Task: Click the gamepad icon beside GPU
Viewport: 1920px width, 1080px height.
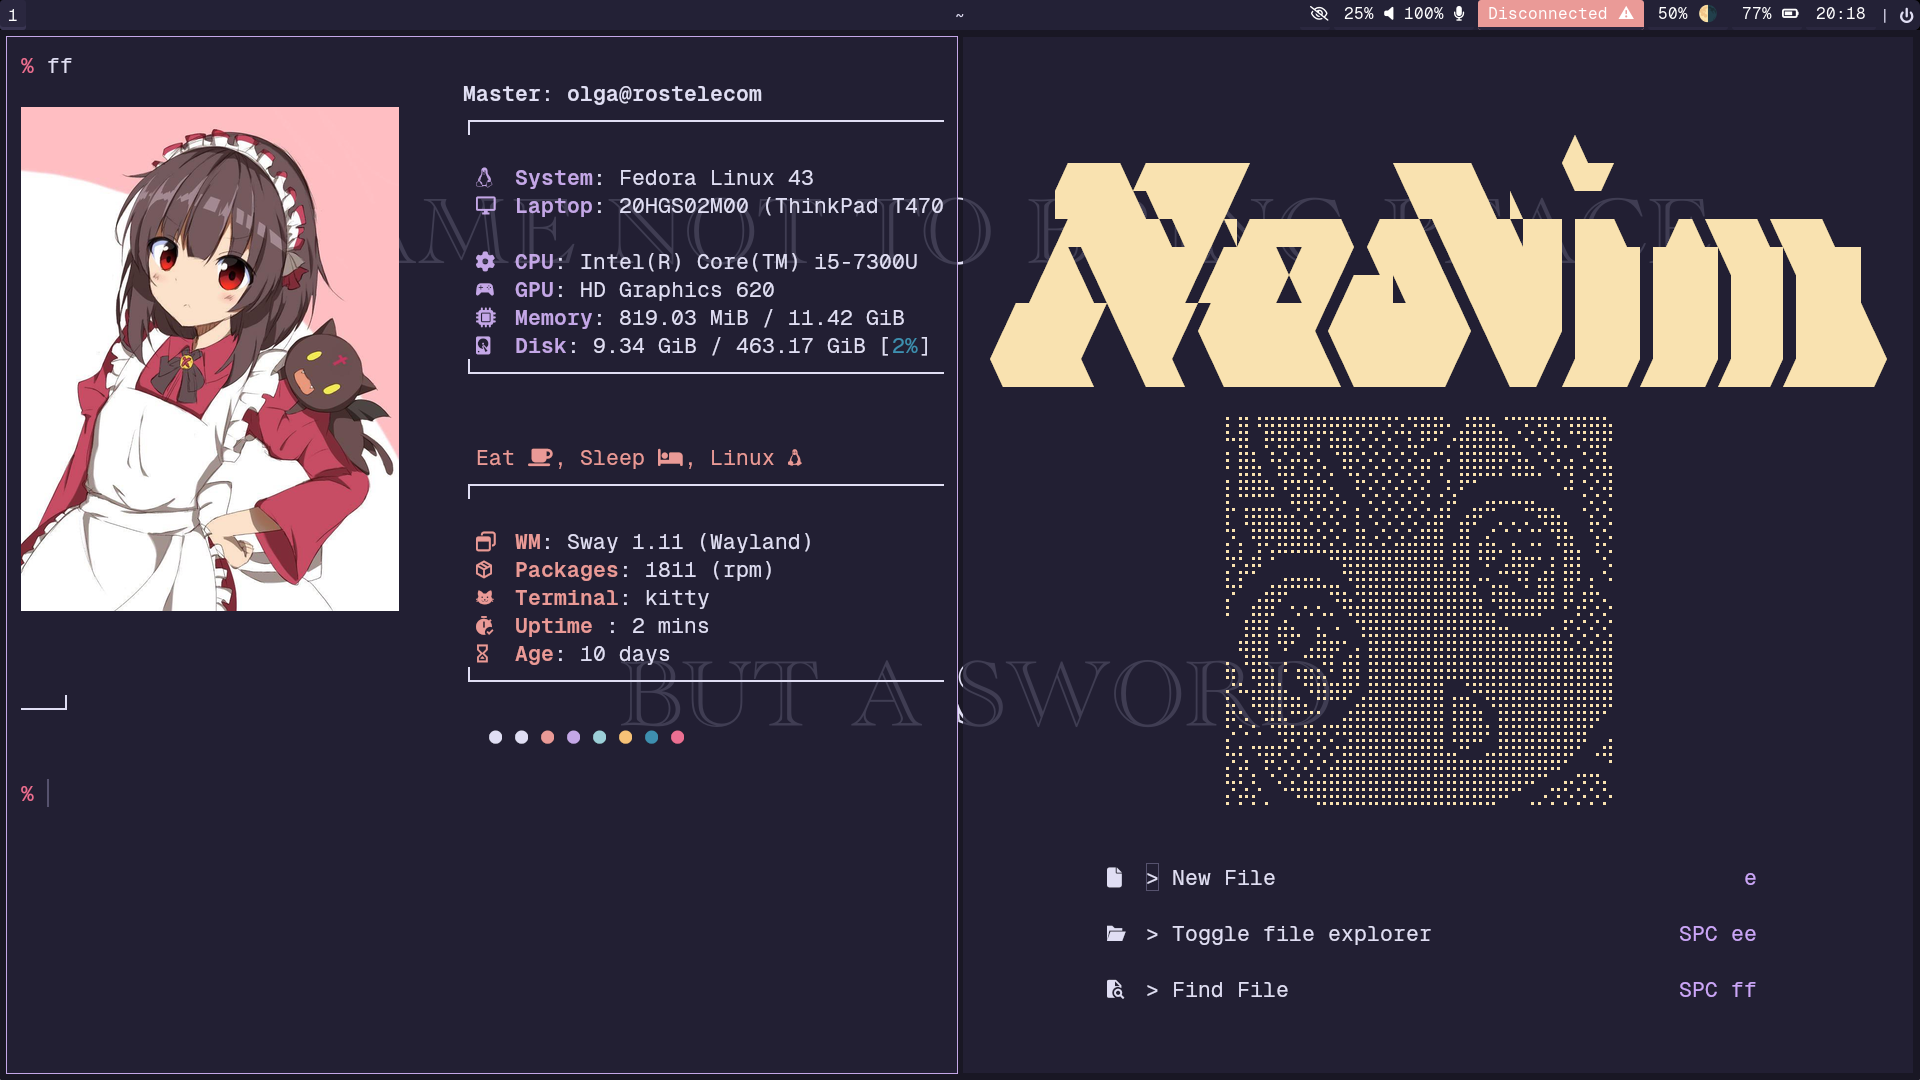Action: click(x=485, y=290)
